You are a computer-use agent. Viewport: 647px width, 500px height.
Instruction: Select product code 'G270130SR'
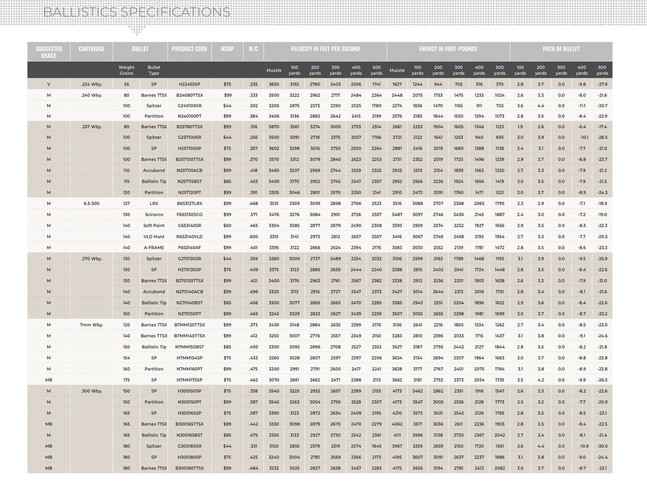point(189,259)
